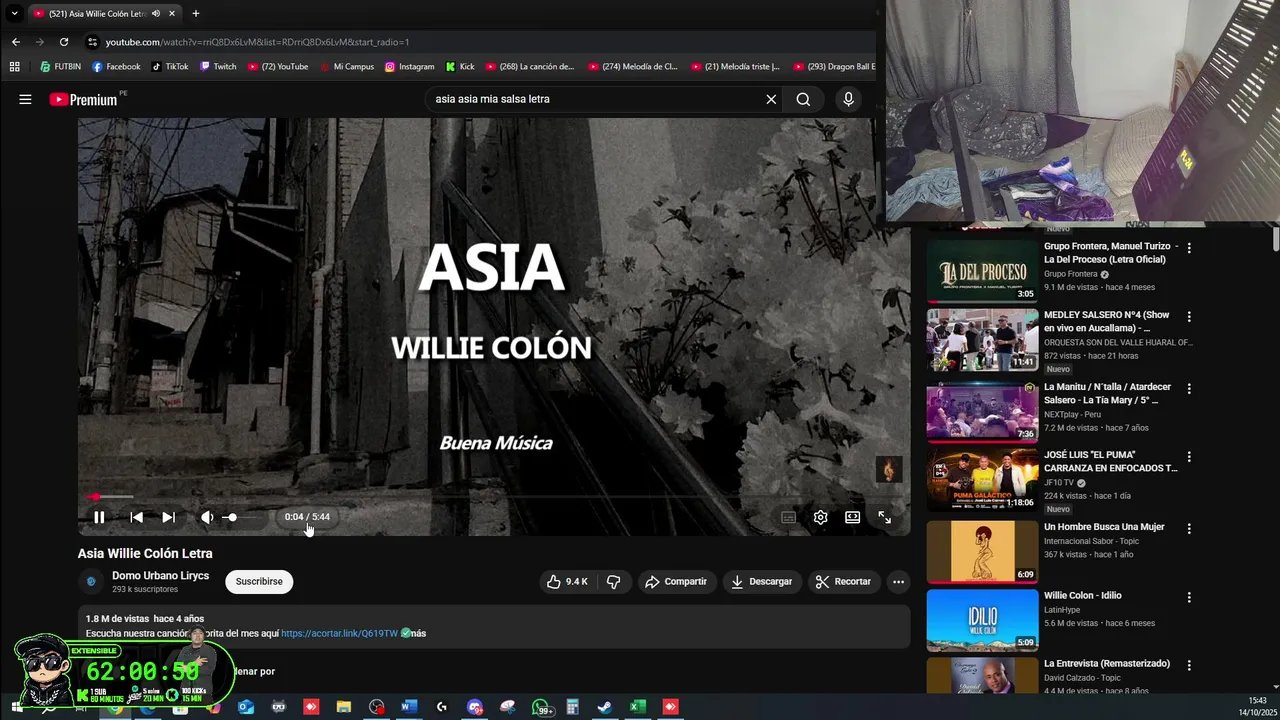Go to YouTube Premium home logo
1280x720 pixels.
[84, 99]
